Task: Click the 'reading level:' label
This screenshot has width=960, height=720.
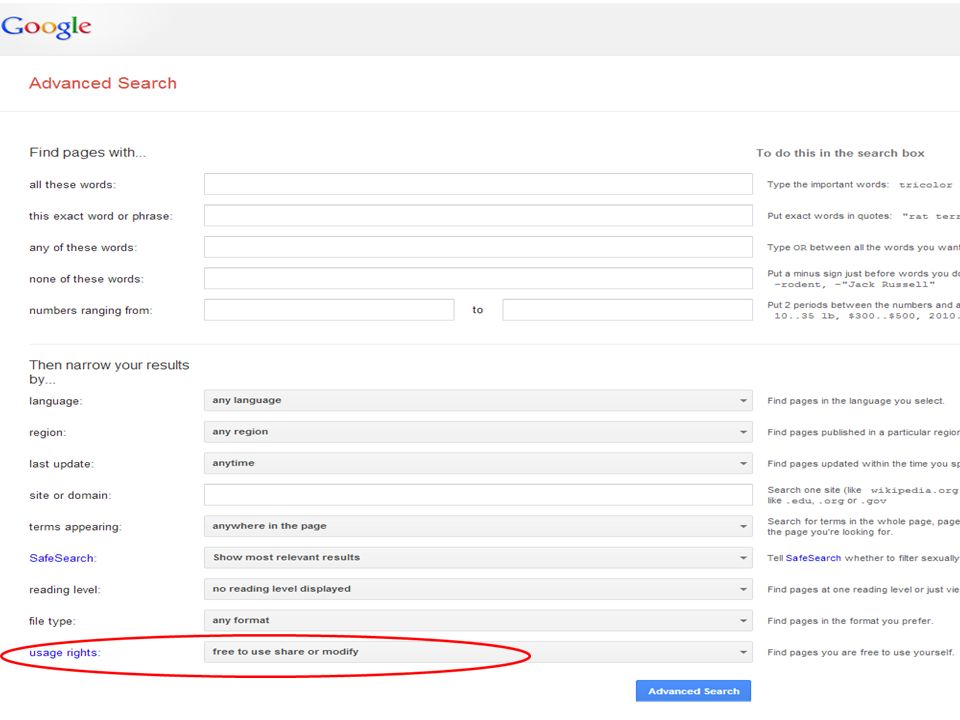Action: [x=65, y=590]
